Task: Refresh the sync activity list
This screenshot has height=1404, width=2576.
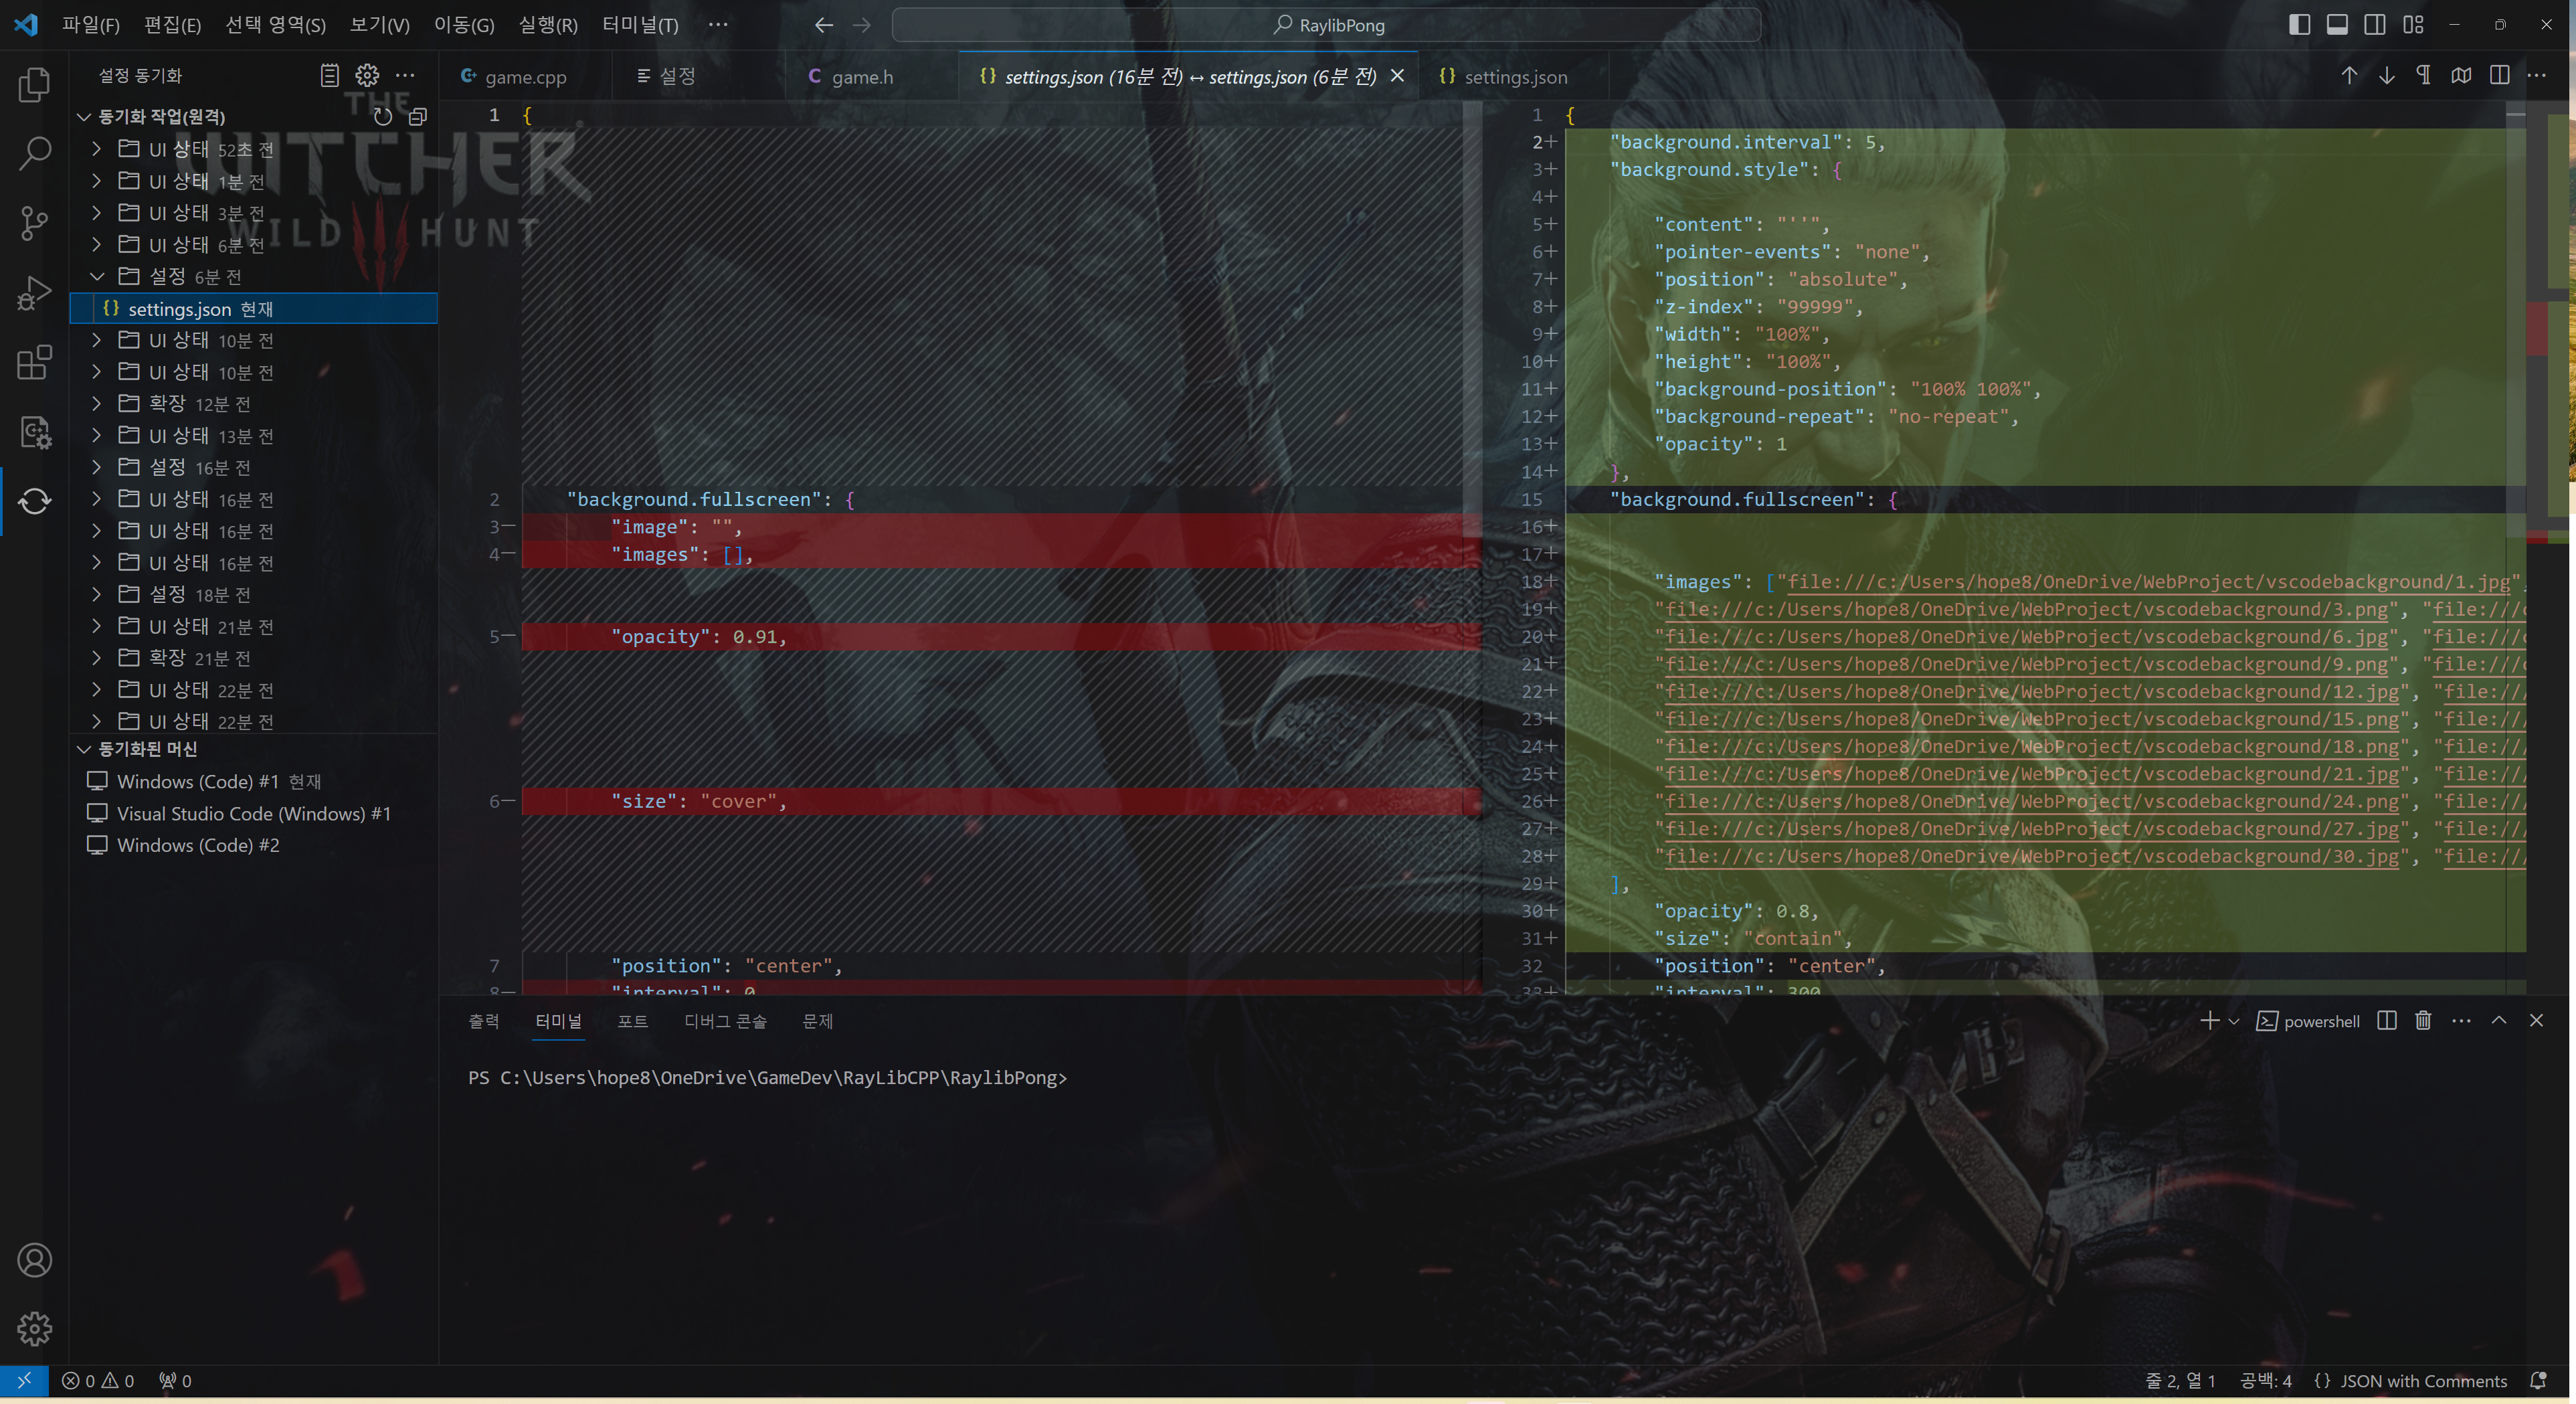Action: (x=382, y=117)
